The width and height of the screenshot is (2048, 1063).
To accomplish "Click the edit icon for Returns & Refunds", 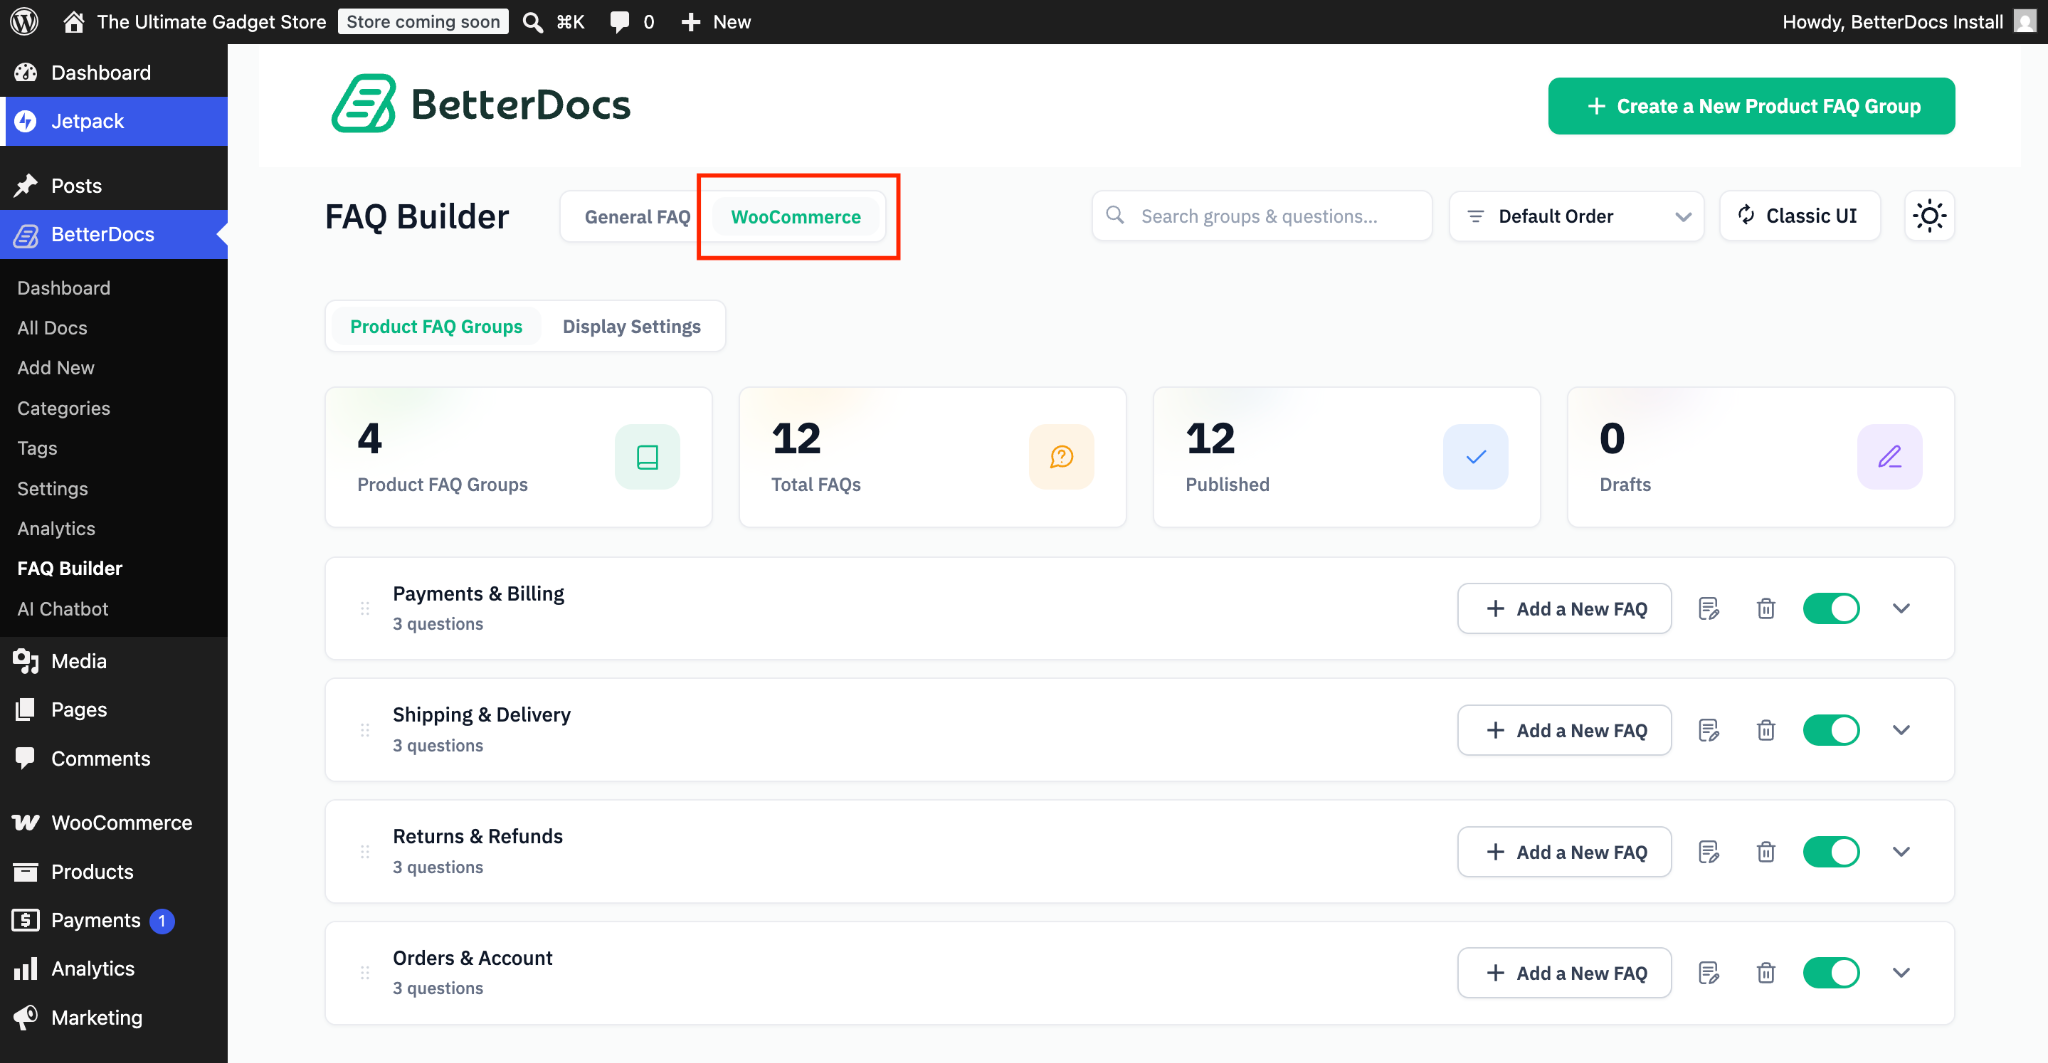I will (1709, 852).
